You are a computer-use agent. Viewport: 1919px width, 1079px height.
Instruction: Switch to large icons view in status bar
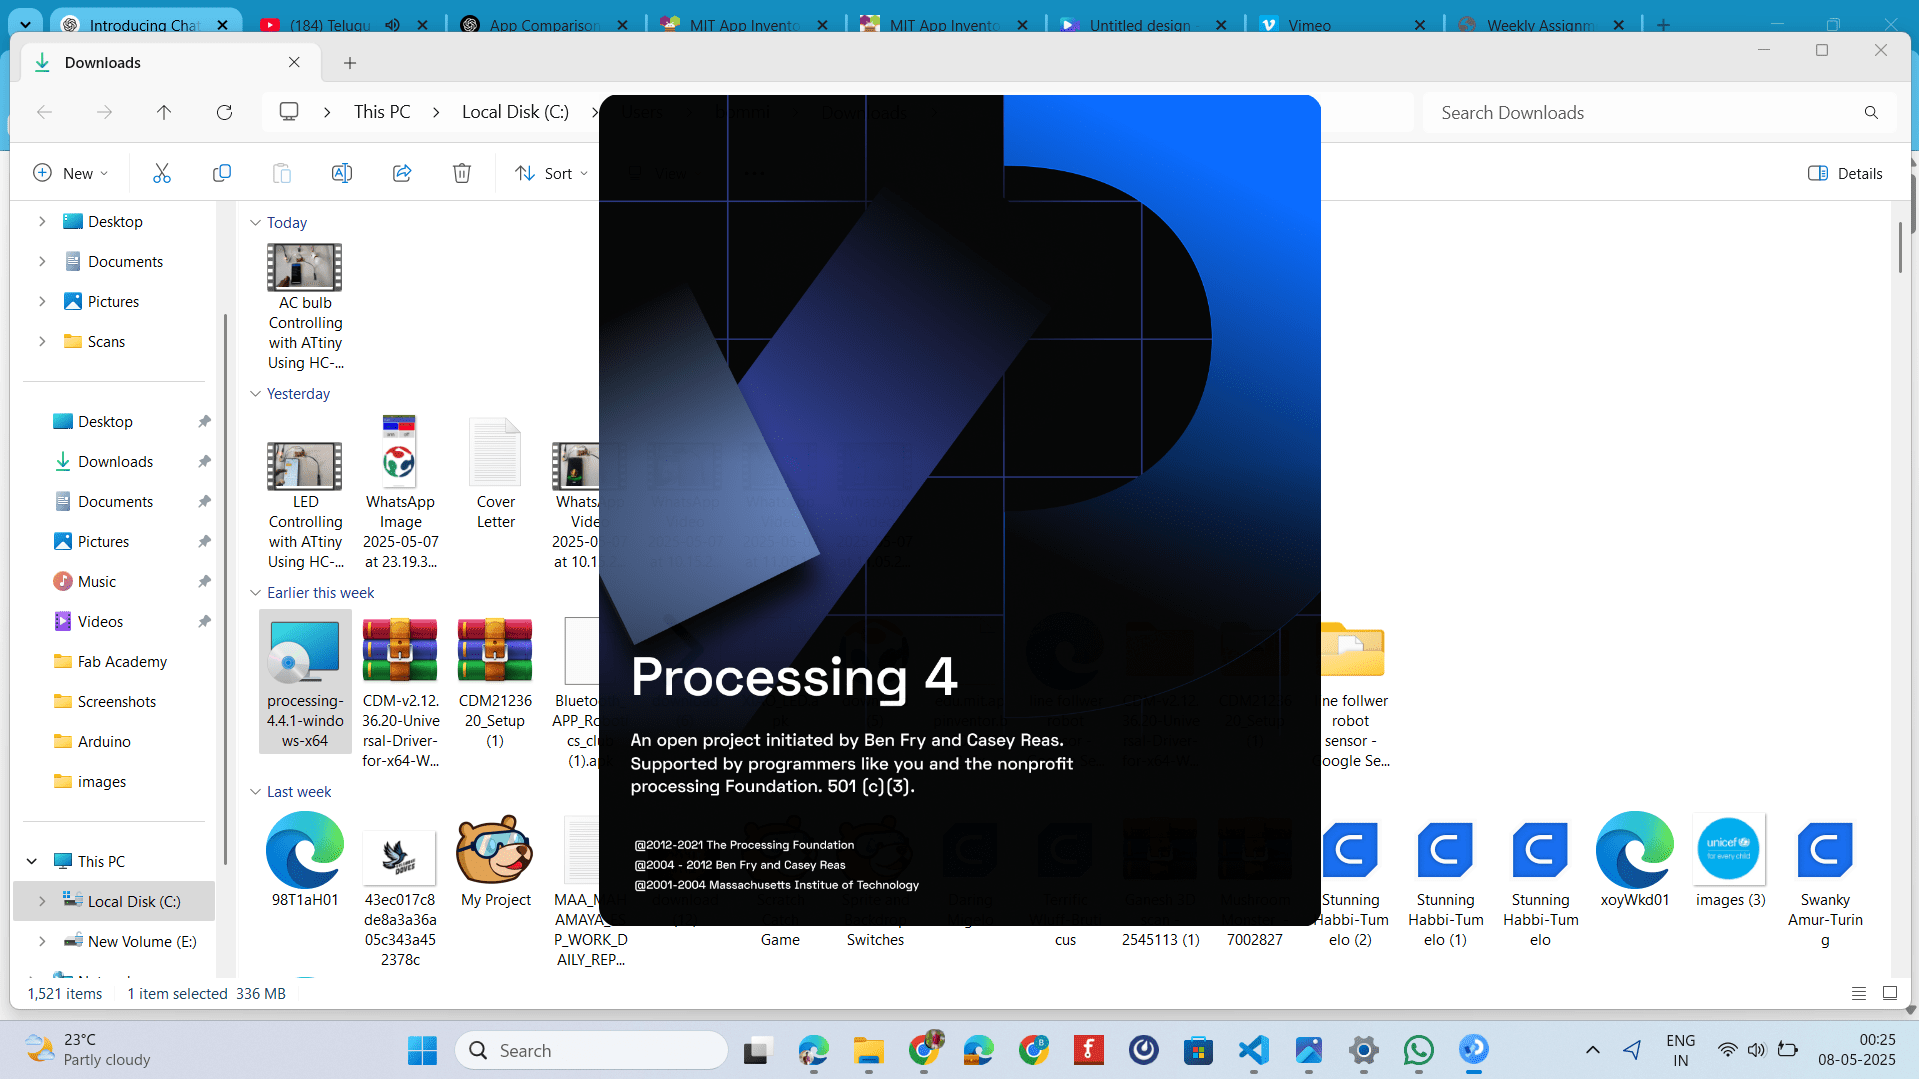coord(1890,993)
